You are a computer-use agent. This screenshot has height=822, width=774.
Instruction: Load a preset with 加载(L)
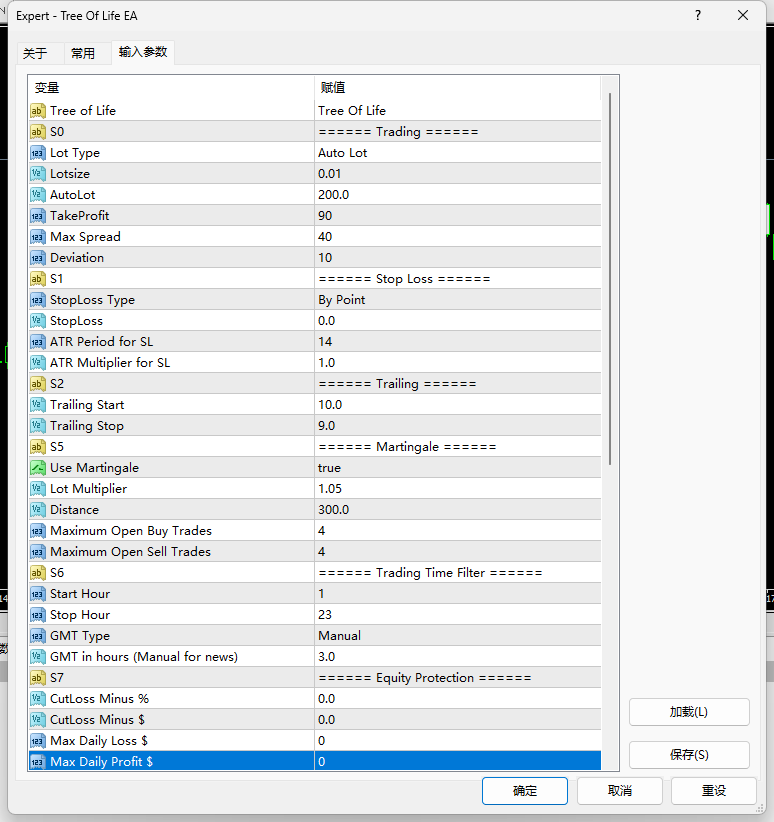click(689, 712)
